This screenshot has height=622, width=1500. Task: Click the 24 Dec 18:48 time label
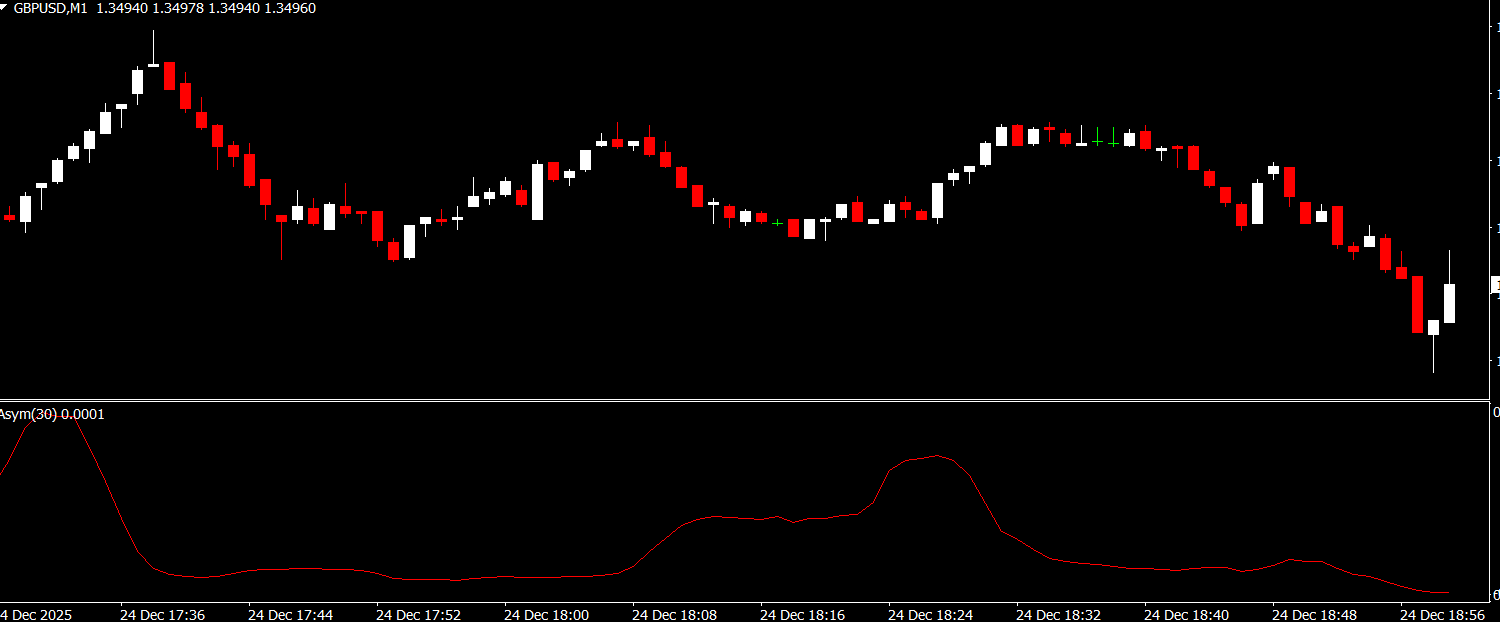click(1314, 614)
